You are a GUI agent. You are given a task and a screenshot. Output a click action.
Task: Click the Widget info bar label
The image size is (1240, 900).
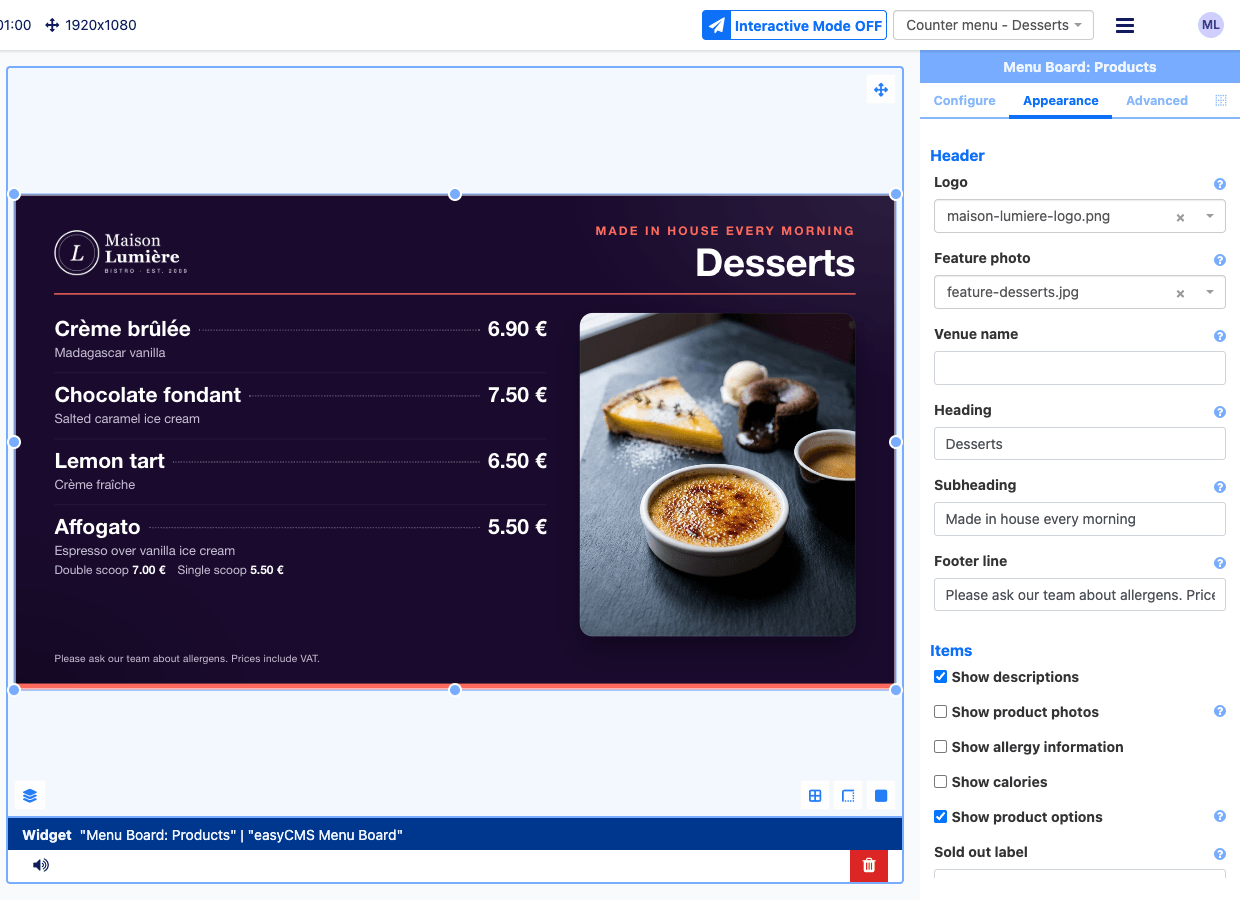47,835
